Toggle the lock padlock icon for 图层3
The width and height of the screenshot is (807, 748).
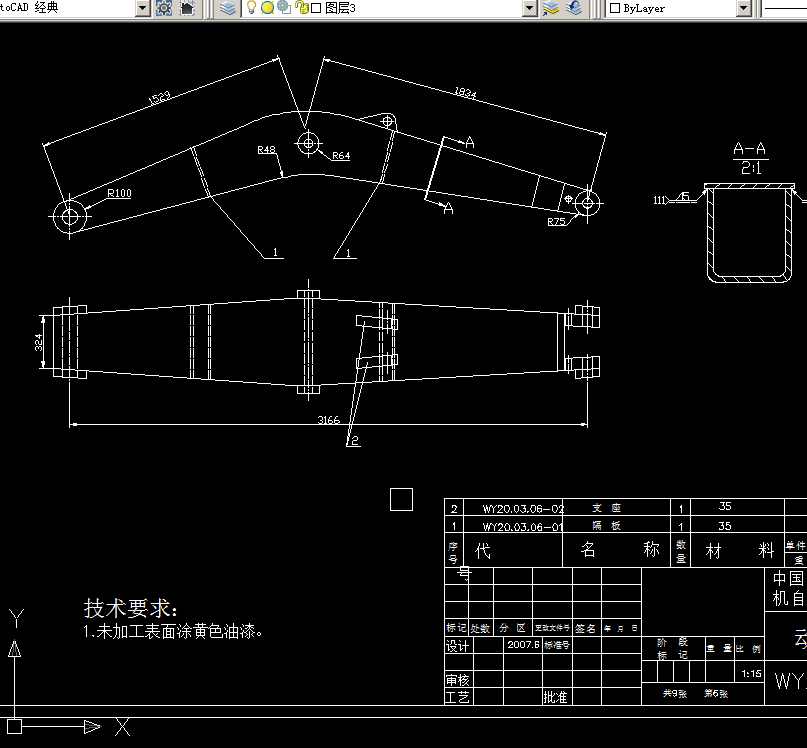302,8
